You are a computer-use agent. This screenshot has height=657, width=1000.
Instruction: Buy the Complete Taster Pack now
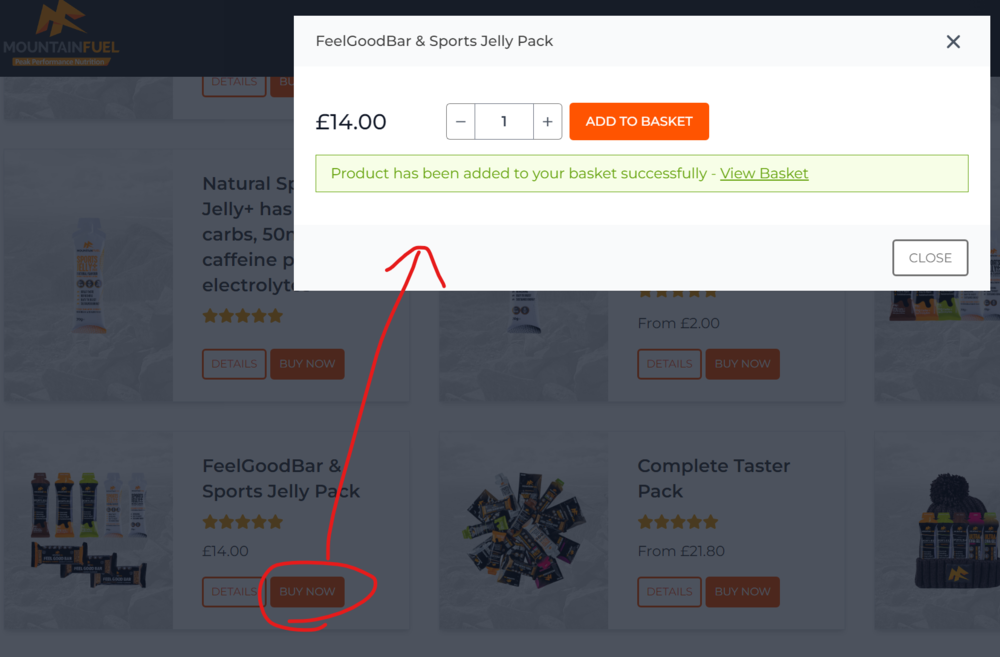coord(742,591)
